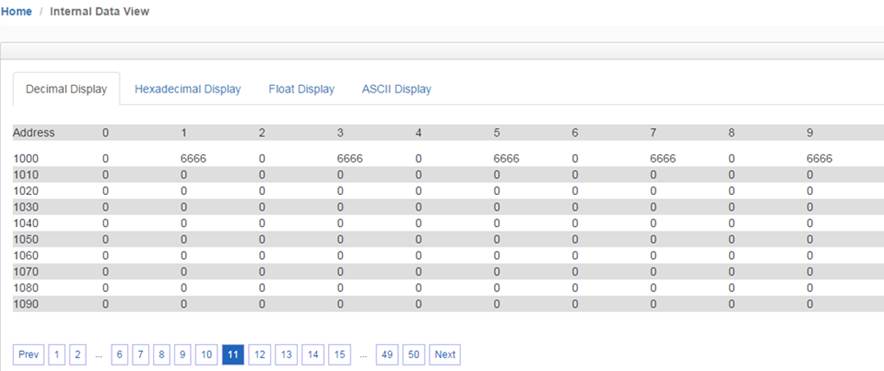Jump to page 49
884x371 pixels.
pos(387,355)
